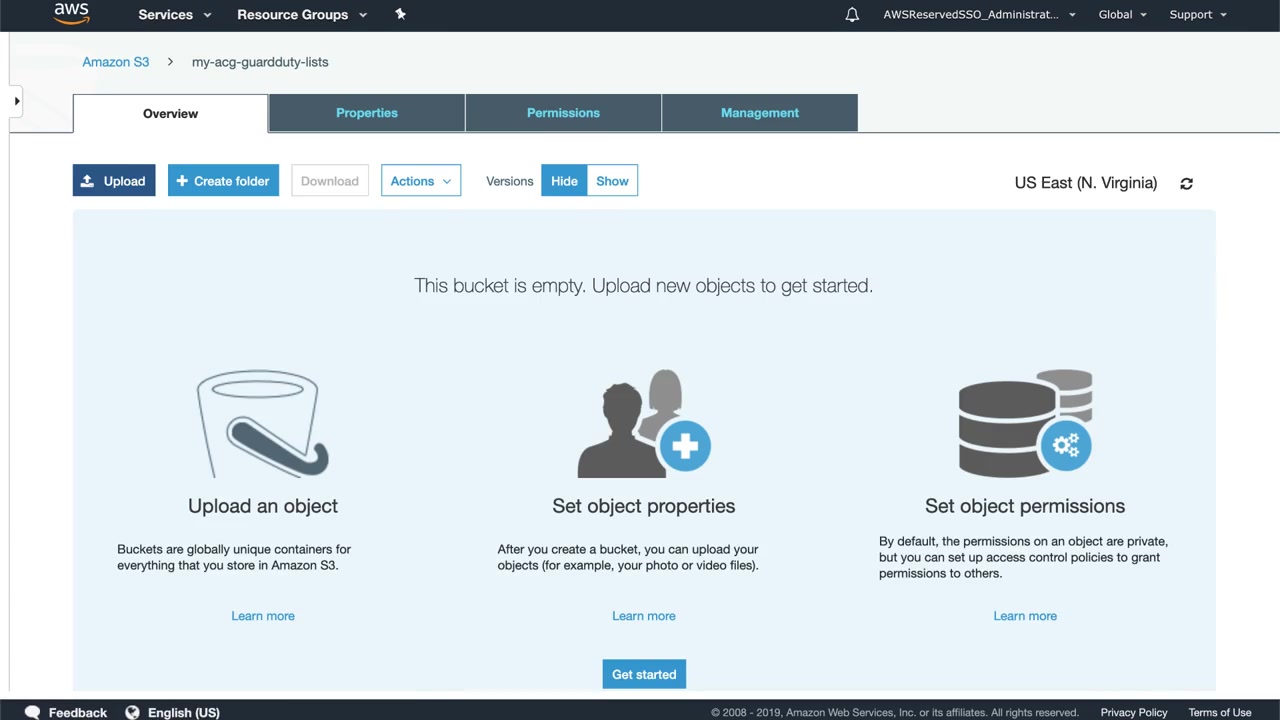Expand the left side navigation arrow
The height and width of the screenshot is (720, 1280).
[x=17, y=101]
